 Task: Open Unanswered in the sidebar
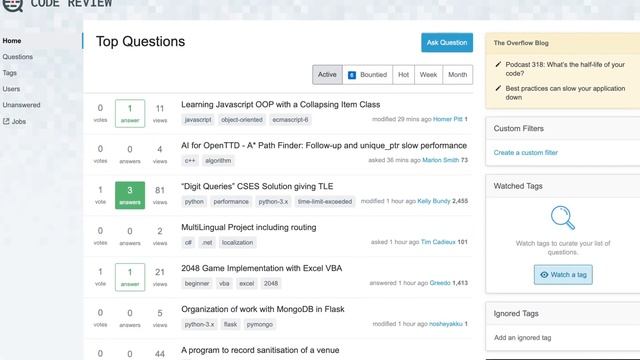[21, 105]
